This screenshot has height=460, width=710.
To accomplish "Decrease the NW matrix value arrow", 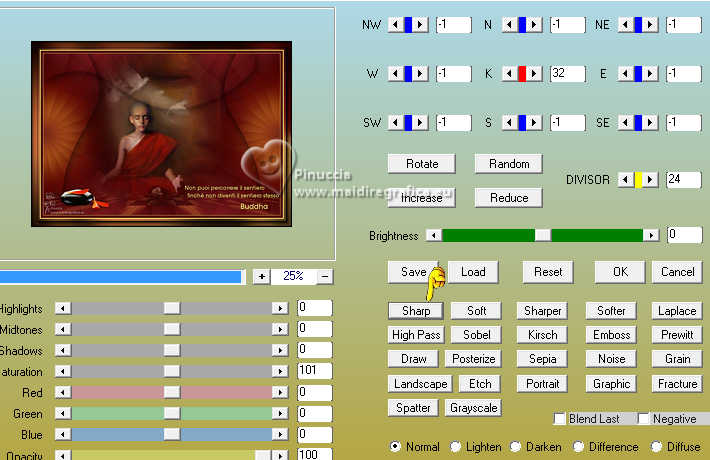I will pyautogui.click(x=396, y=24).
